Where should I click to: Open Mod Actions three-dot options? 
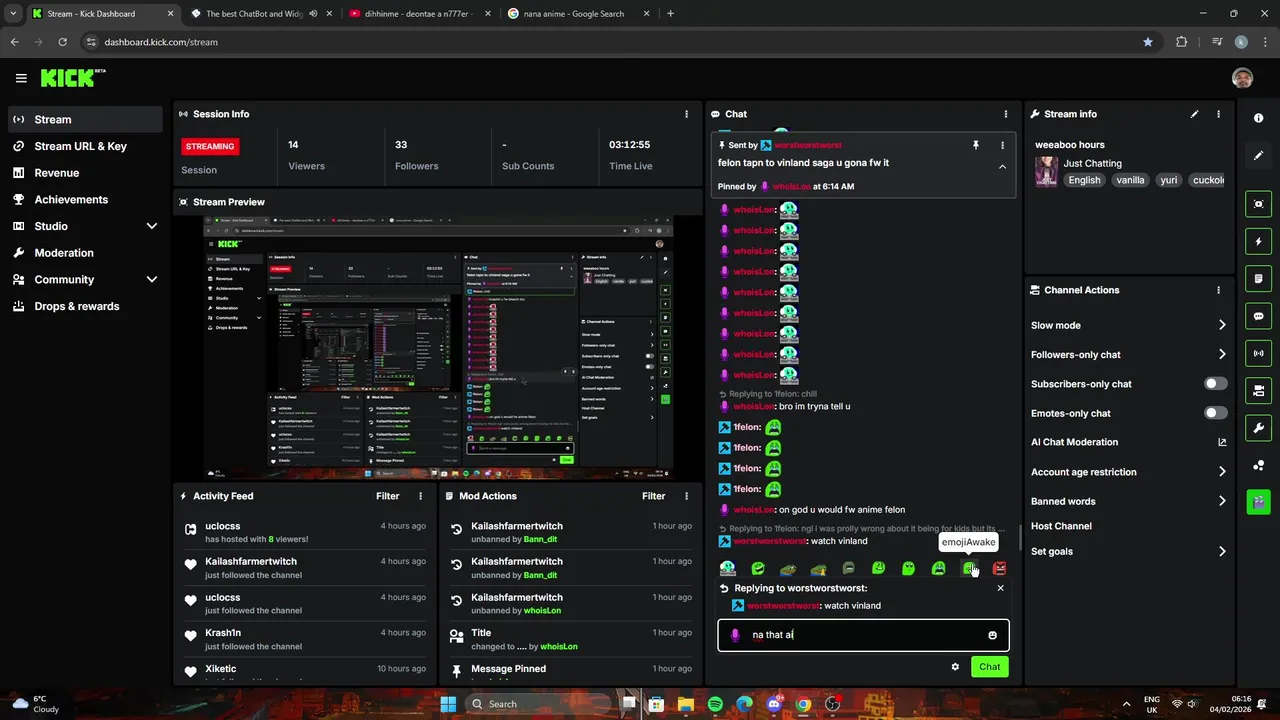point(686,496)
